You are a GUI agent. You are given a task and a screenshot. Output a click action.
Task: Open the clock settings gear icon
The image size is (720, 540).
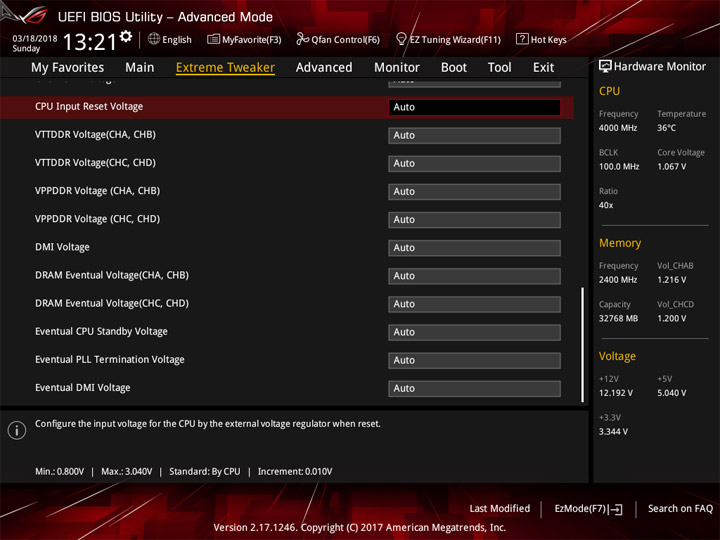(126, 36)
